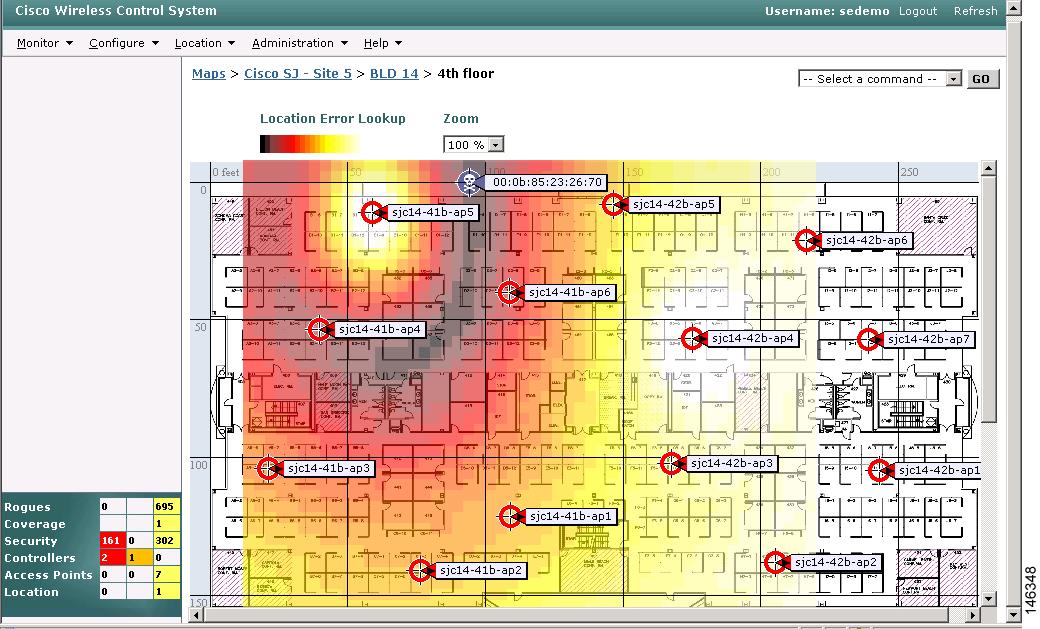Screen dimensions: 1040x629
Task: Select the sjc14-42b-ap3 access point icon
Action: coord(672,463)
